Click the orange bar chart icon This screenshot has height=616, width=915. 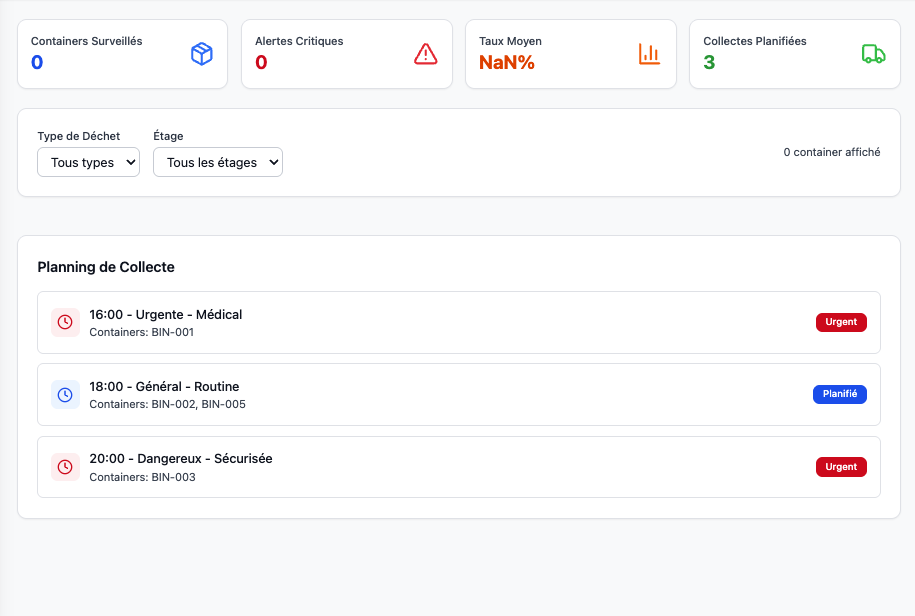[650, 54]
